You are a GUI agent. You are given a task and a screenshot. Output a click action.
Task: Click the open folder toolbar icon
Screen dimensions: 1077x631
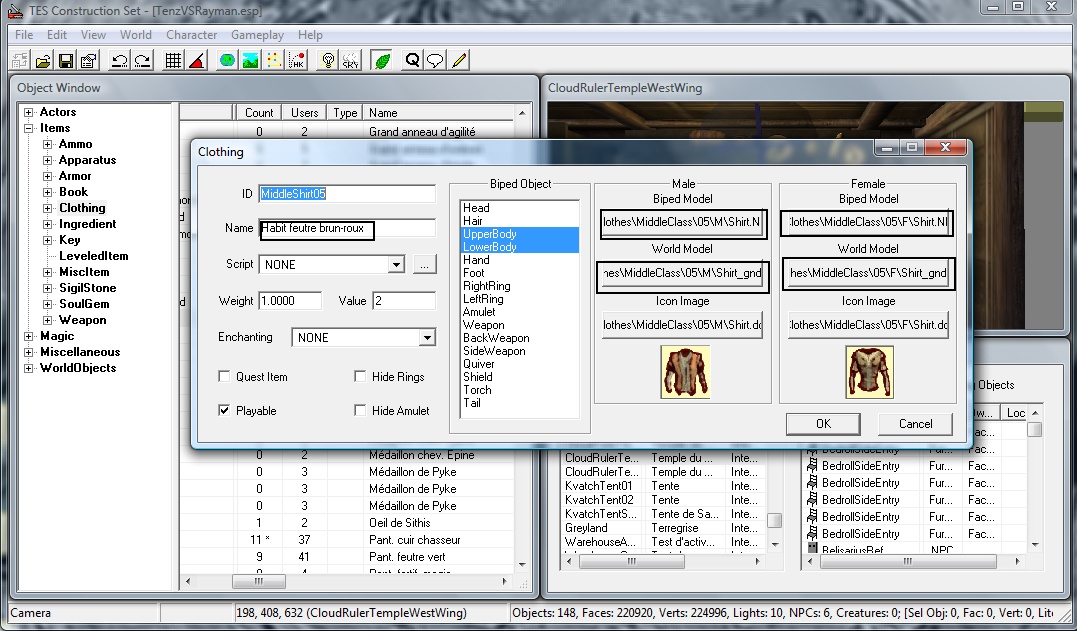(44, 61)
